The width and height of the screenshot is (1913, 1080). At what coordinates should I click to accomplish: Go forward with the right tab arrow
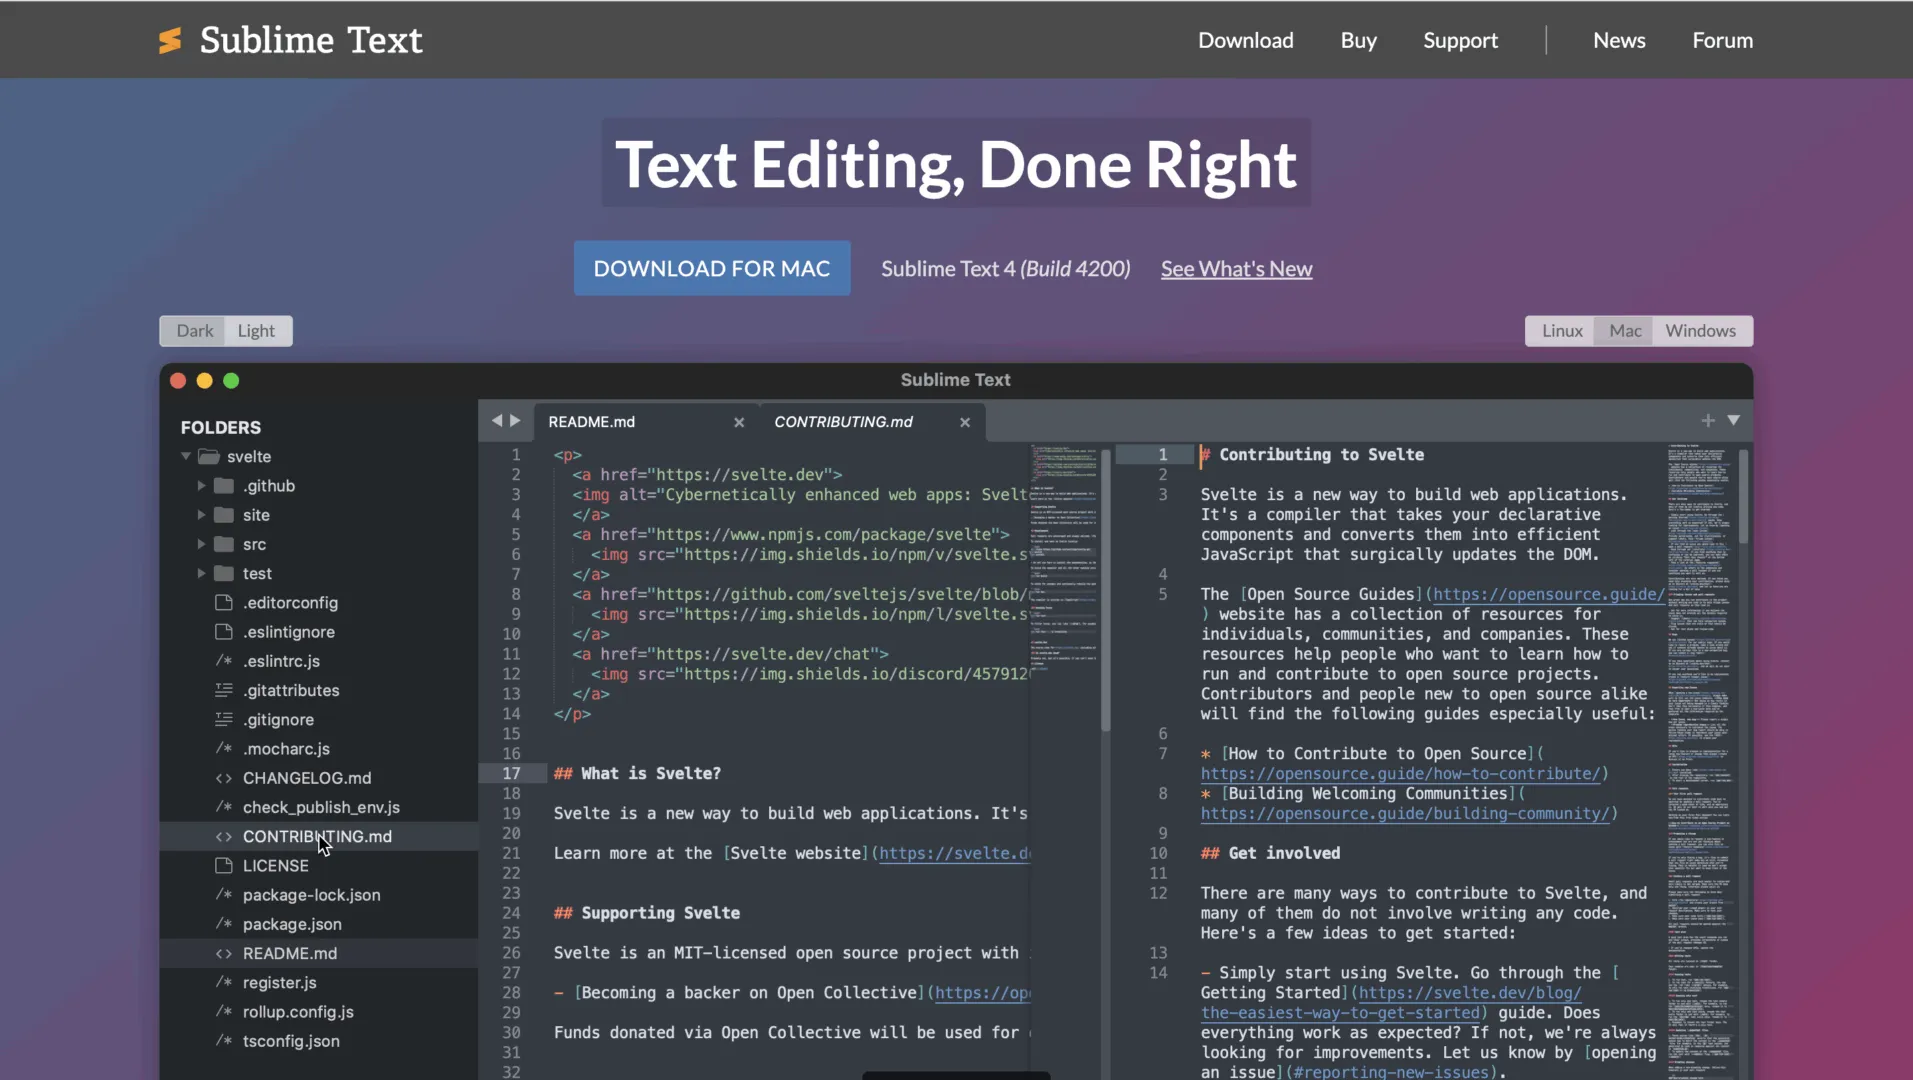click(x=515, y=421)
